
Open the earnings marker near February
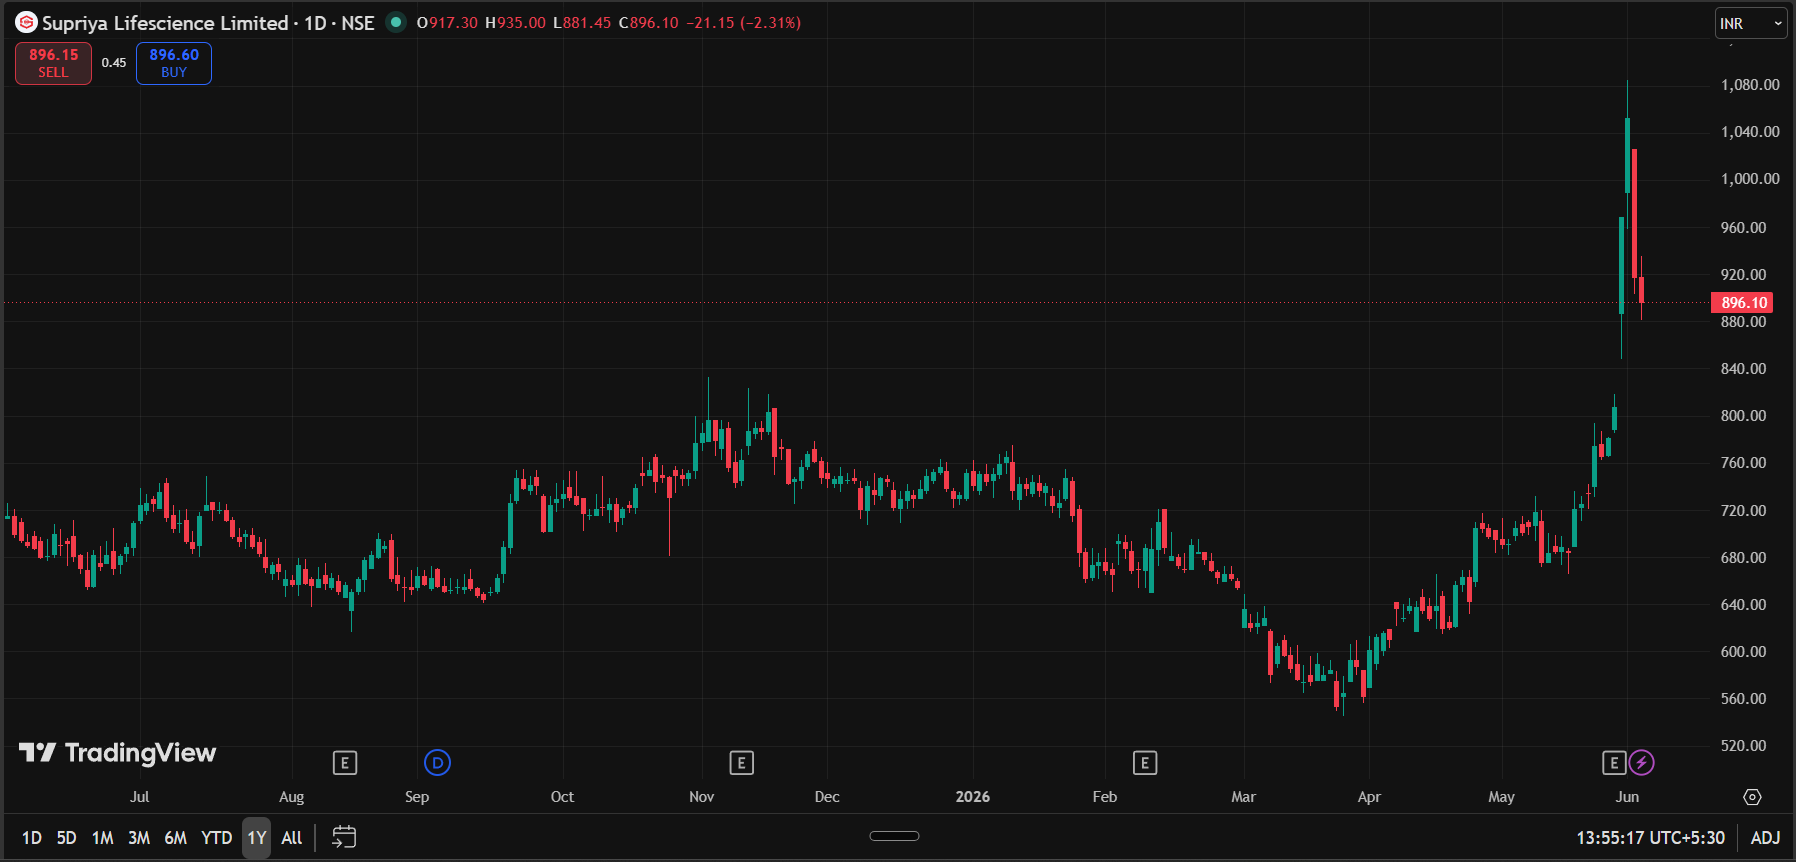pos(1145,763)
